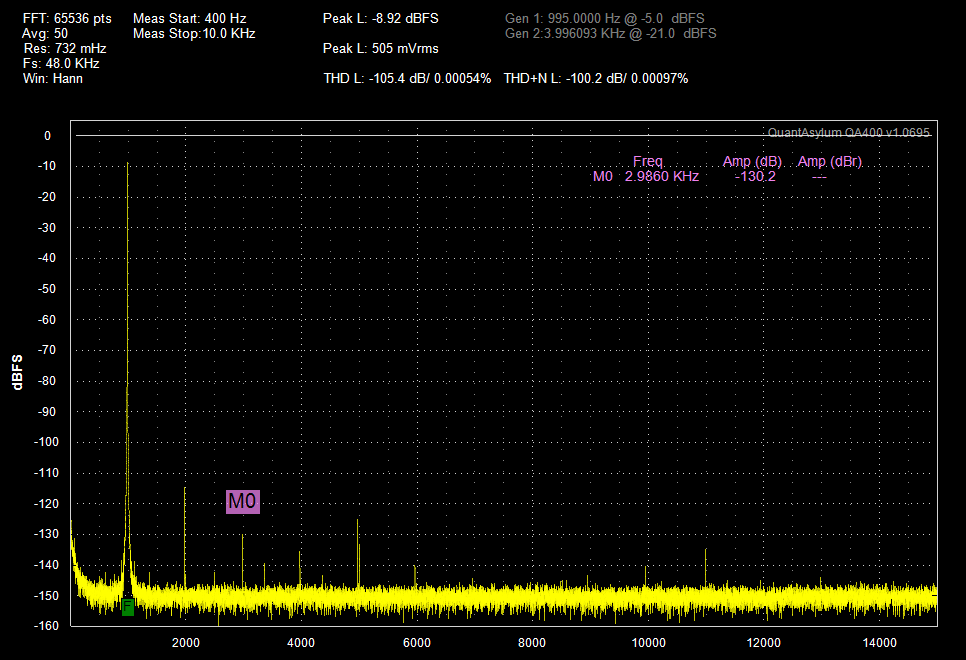Click the Avg: 50 setting text
966x660 pixels.
point(45,34)
